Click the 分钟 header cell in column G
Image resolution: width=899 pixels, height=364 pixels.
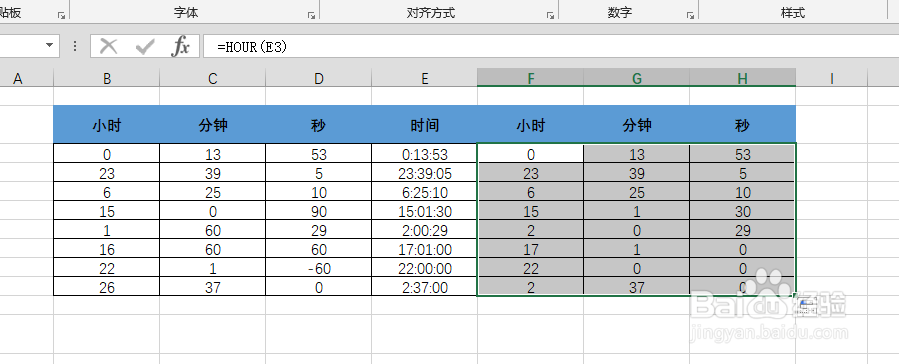tap(636, 124)
